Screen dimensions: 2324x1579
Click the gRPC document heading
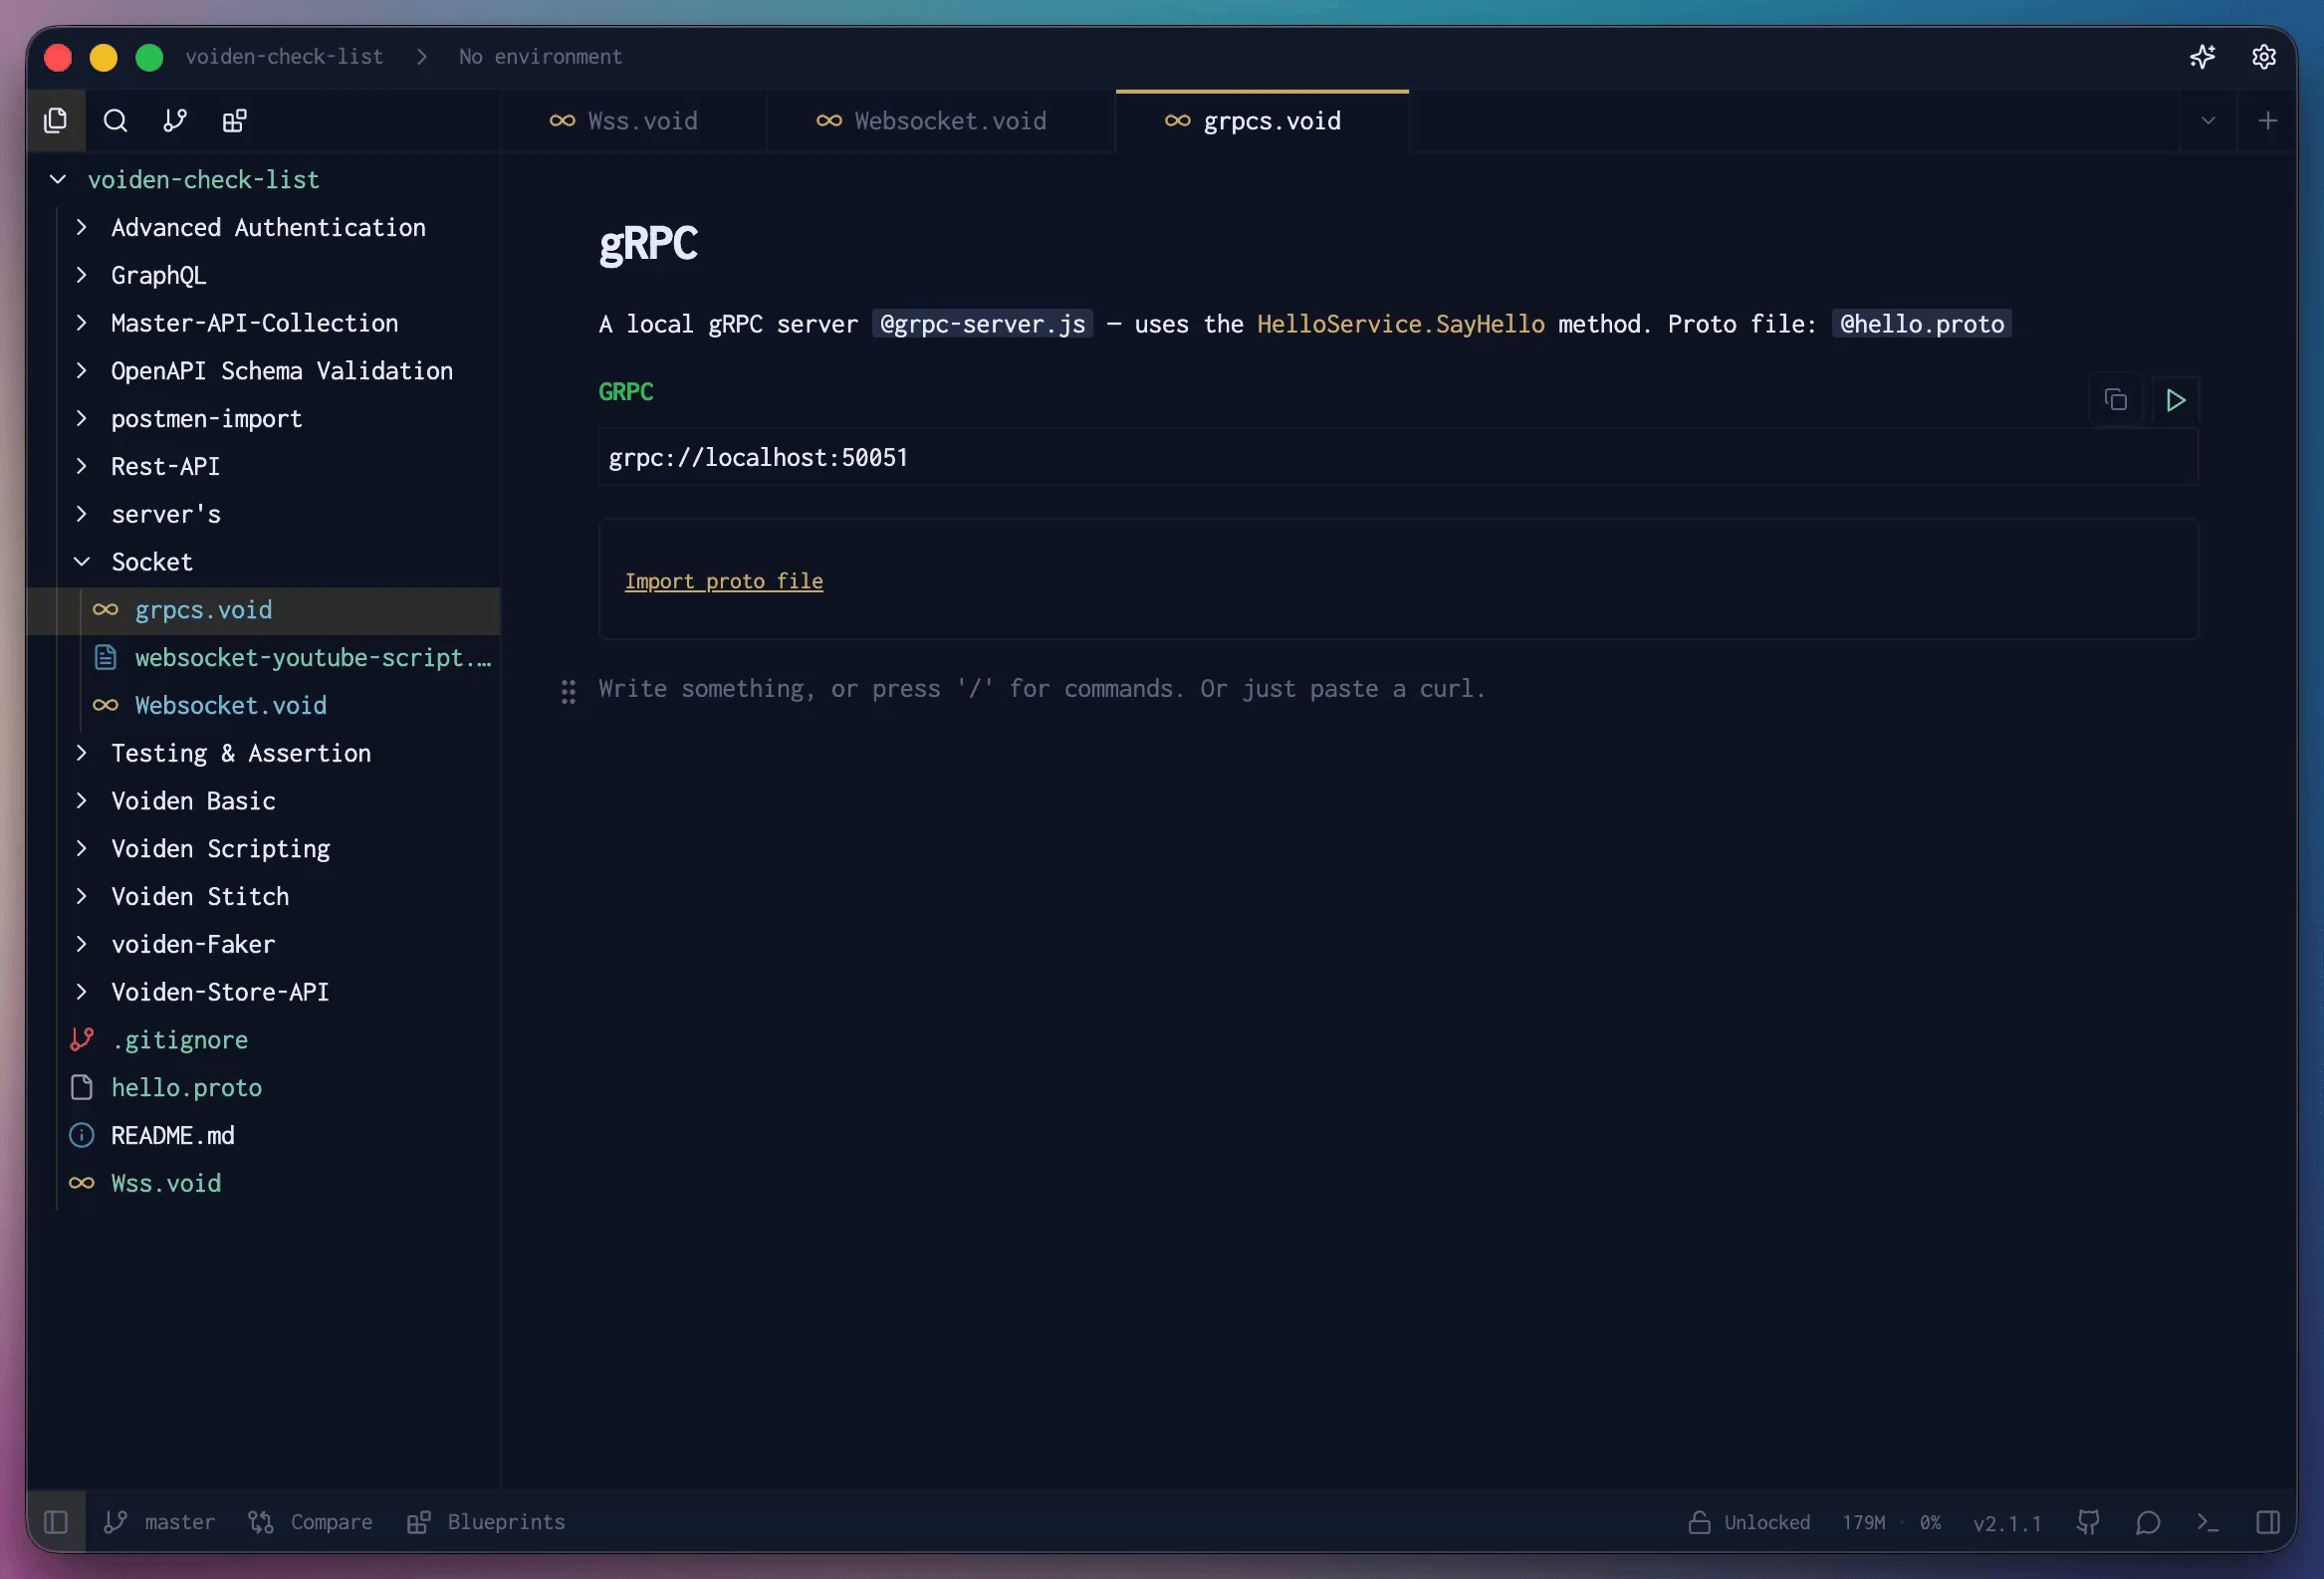tap(648, 243)
